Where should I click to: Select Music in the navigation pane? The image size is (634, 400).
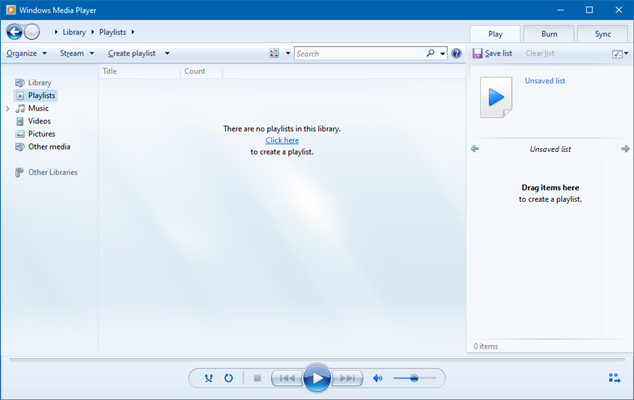pos(38,108)
